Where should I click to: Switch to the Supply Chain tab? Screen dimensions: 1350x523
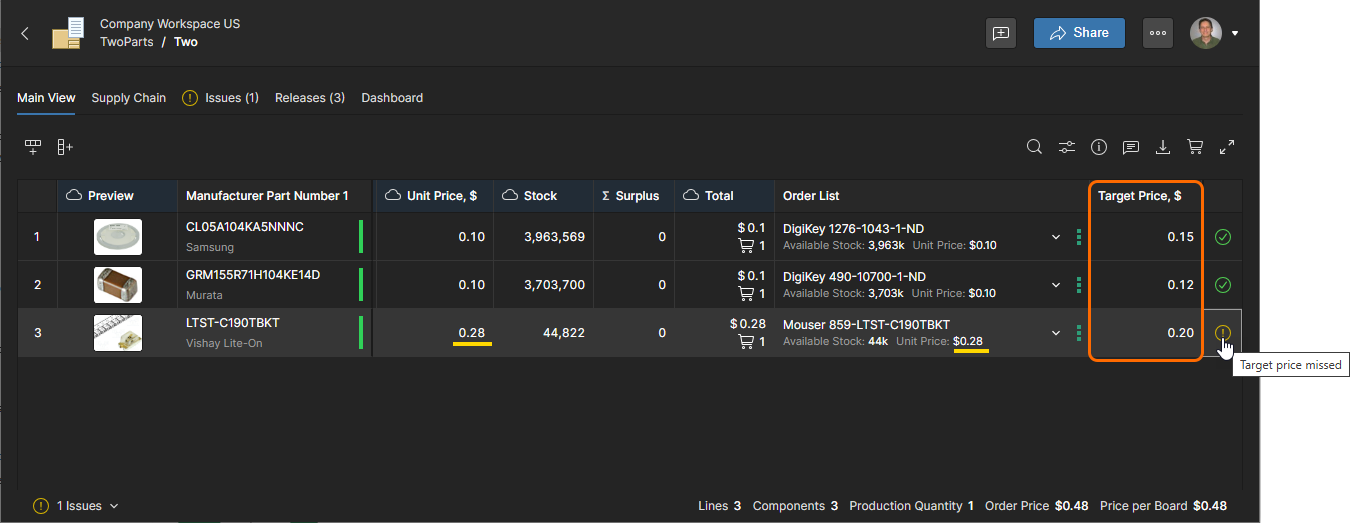pyautogui.click(x=129, y=98)
